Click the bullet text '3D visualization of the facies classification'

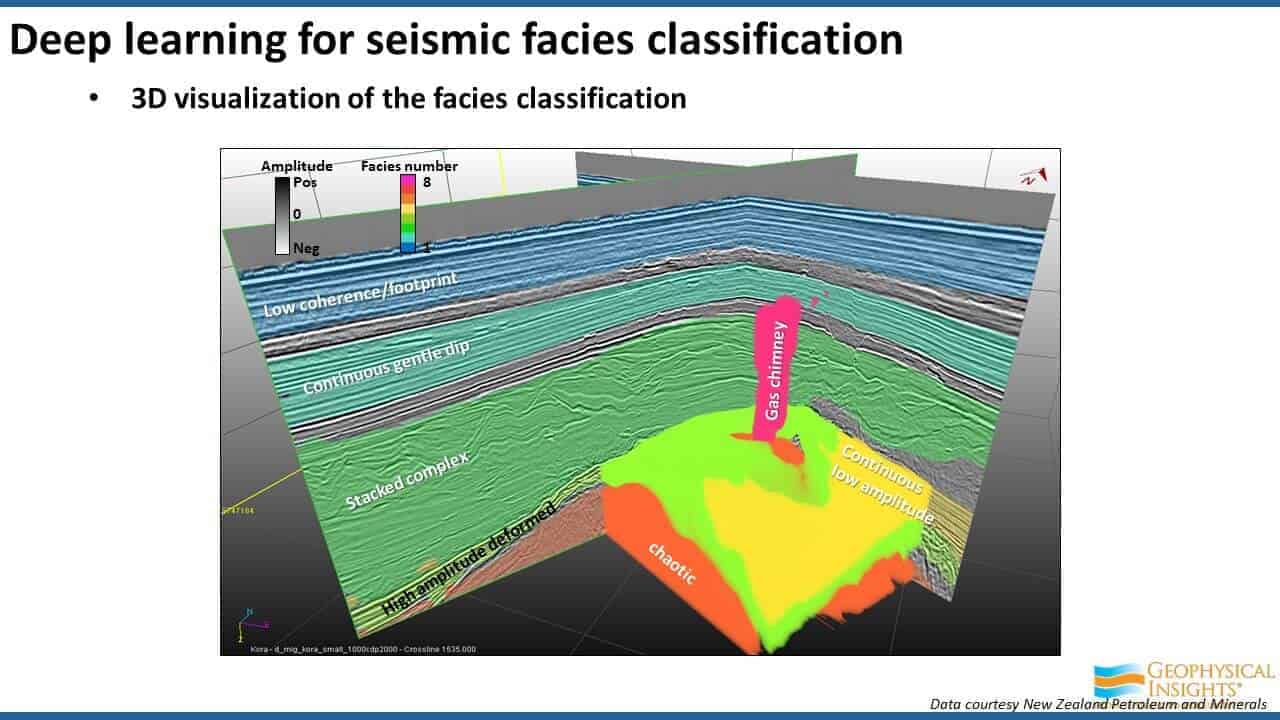408,98
